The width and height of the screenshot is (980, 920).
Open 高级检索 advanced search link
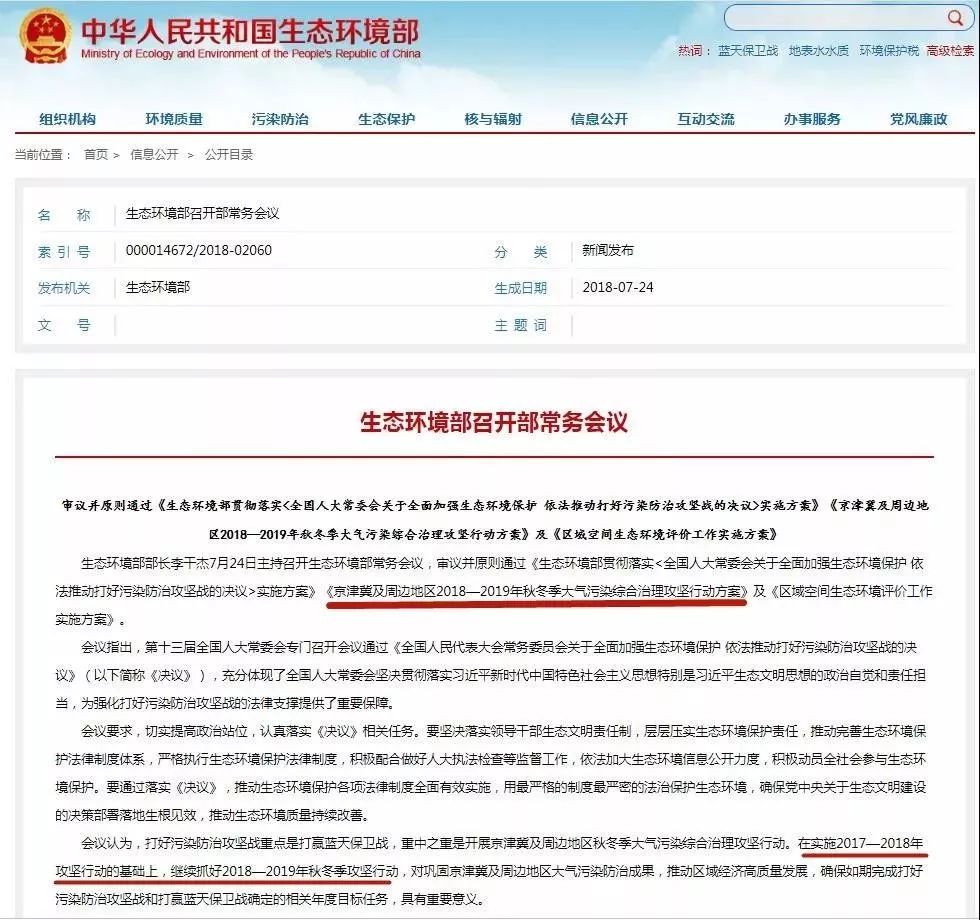[950, 51]
